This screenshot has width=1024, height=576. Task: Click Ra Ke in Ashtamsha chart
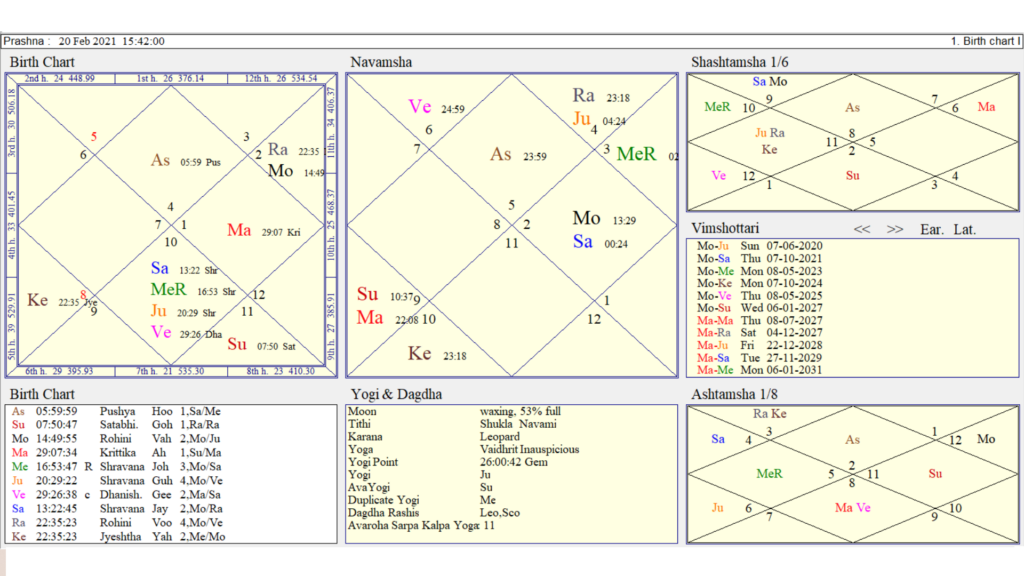pos(769,414)
